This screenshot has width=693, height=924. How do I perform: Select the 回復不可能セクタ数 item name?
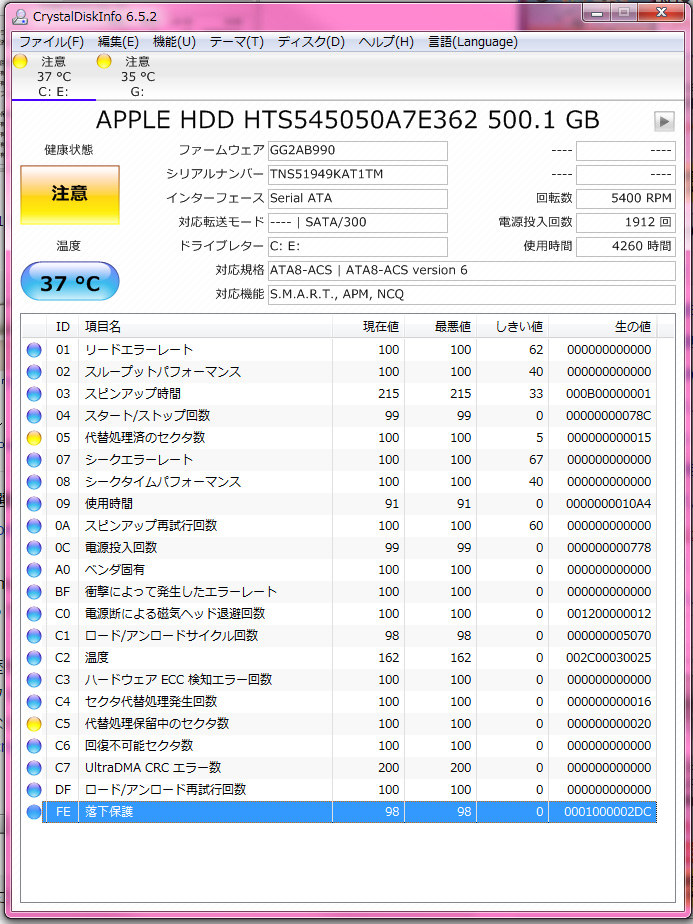point(139,746)
